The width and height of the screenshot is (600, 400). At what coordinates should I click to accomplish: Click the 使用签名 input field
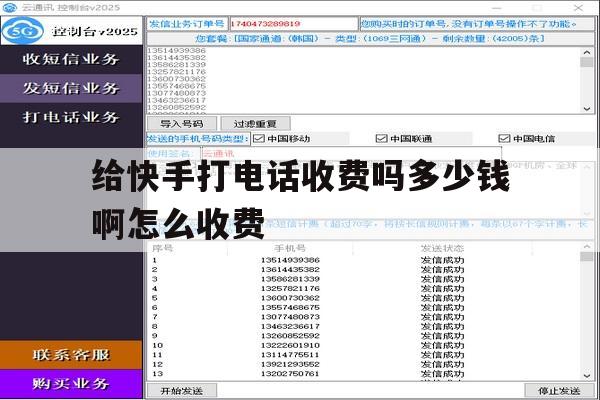tap(351, 154)
